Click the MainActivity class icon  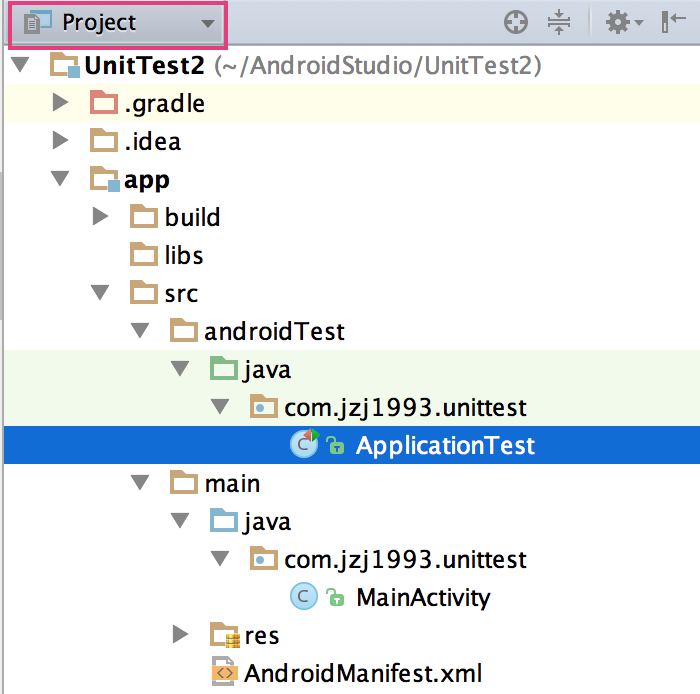click(304, 596)
